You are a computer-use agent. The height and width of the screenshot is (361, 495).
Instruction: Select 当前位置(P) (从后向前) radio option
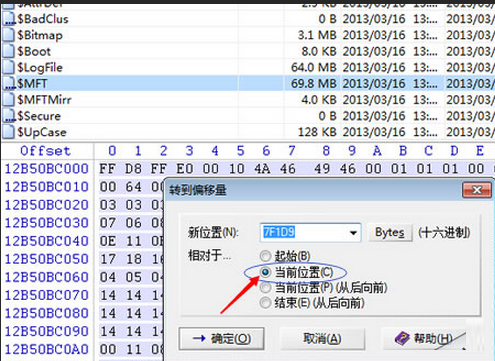265,288
